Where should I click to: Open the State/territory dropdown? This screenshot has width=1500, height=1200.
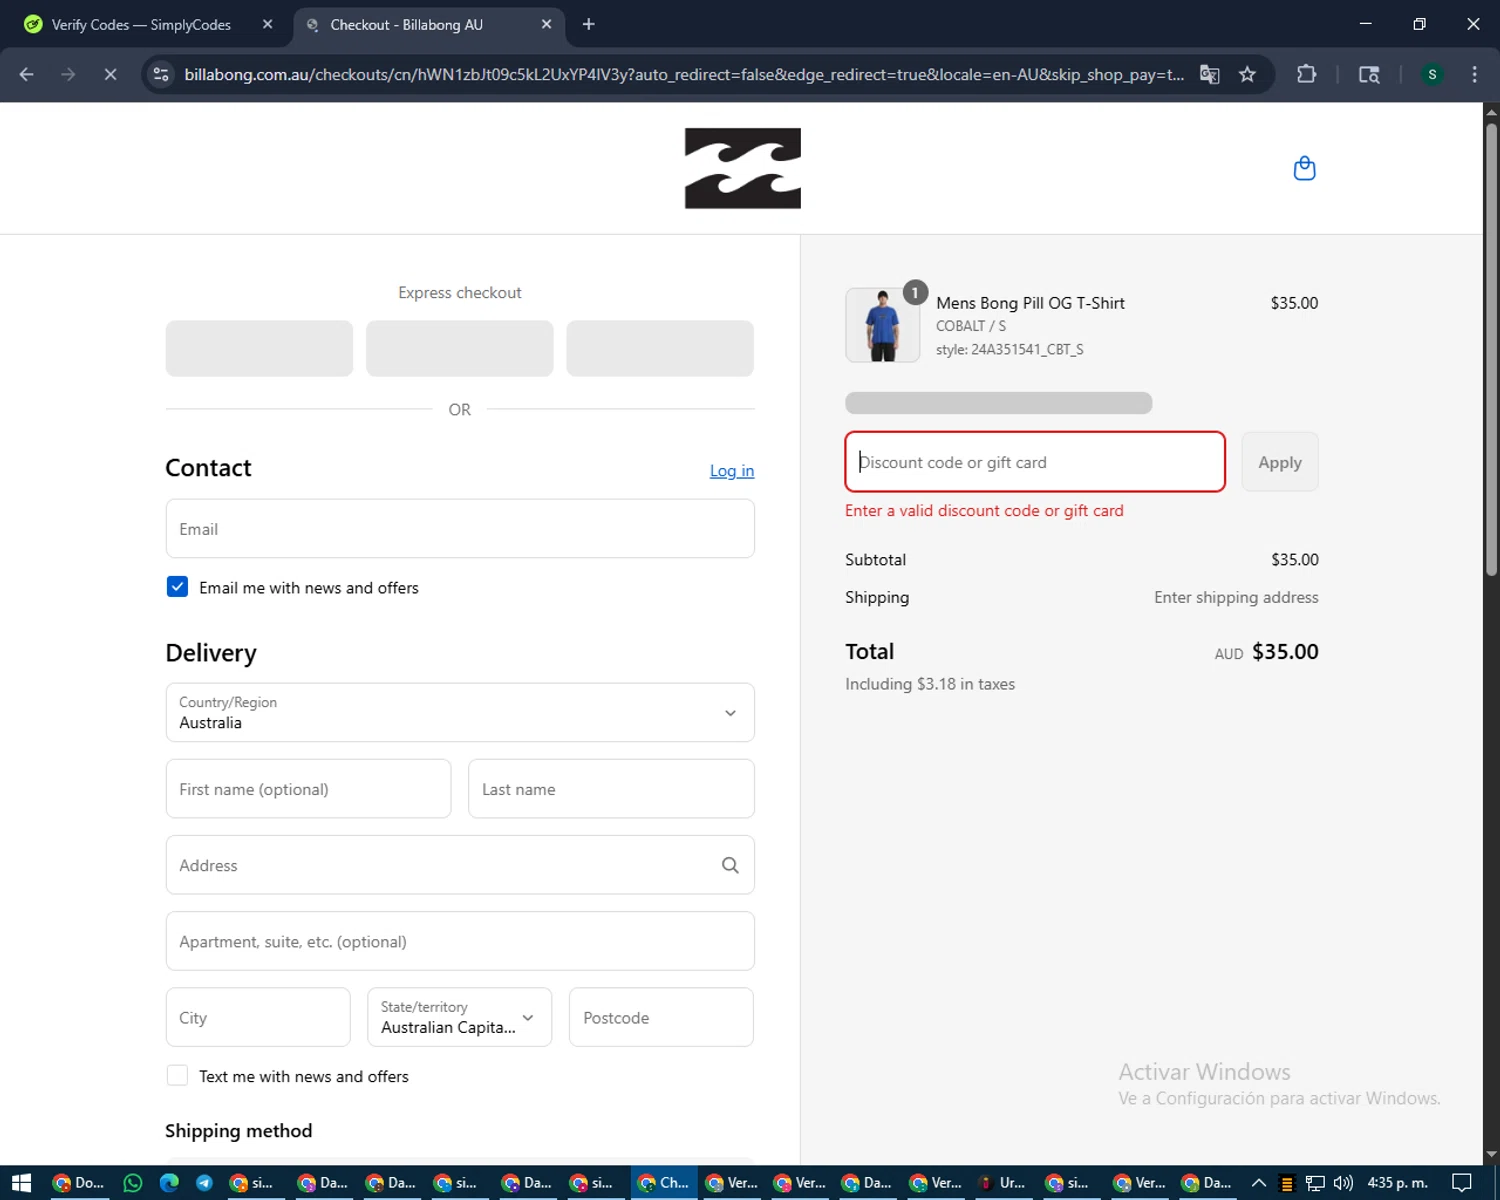pos(459,1017)
